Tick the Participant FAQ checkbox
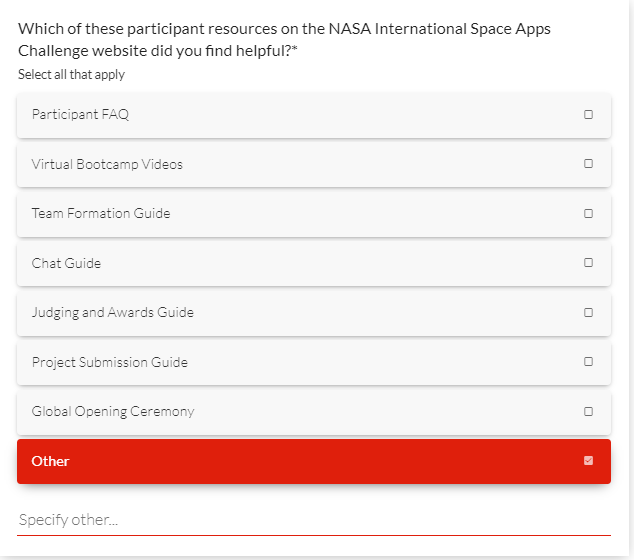This screenshot has width=634, height=560. (x=588, y=115)
